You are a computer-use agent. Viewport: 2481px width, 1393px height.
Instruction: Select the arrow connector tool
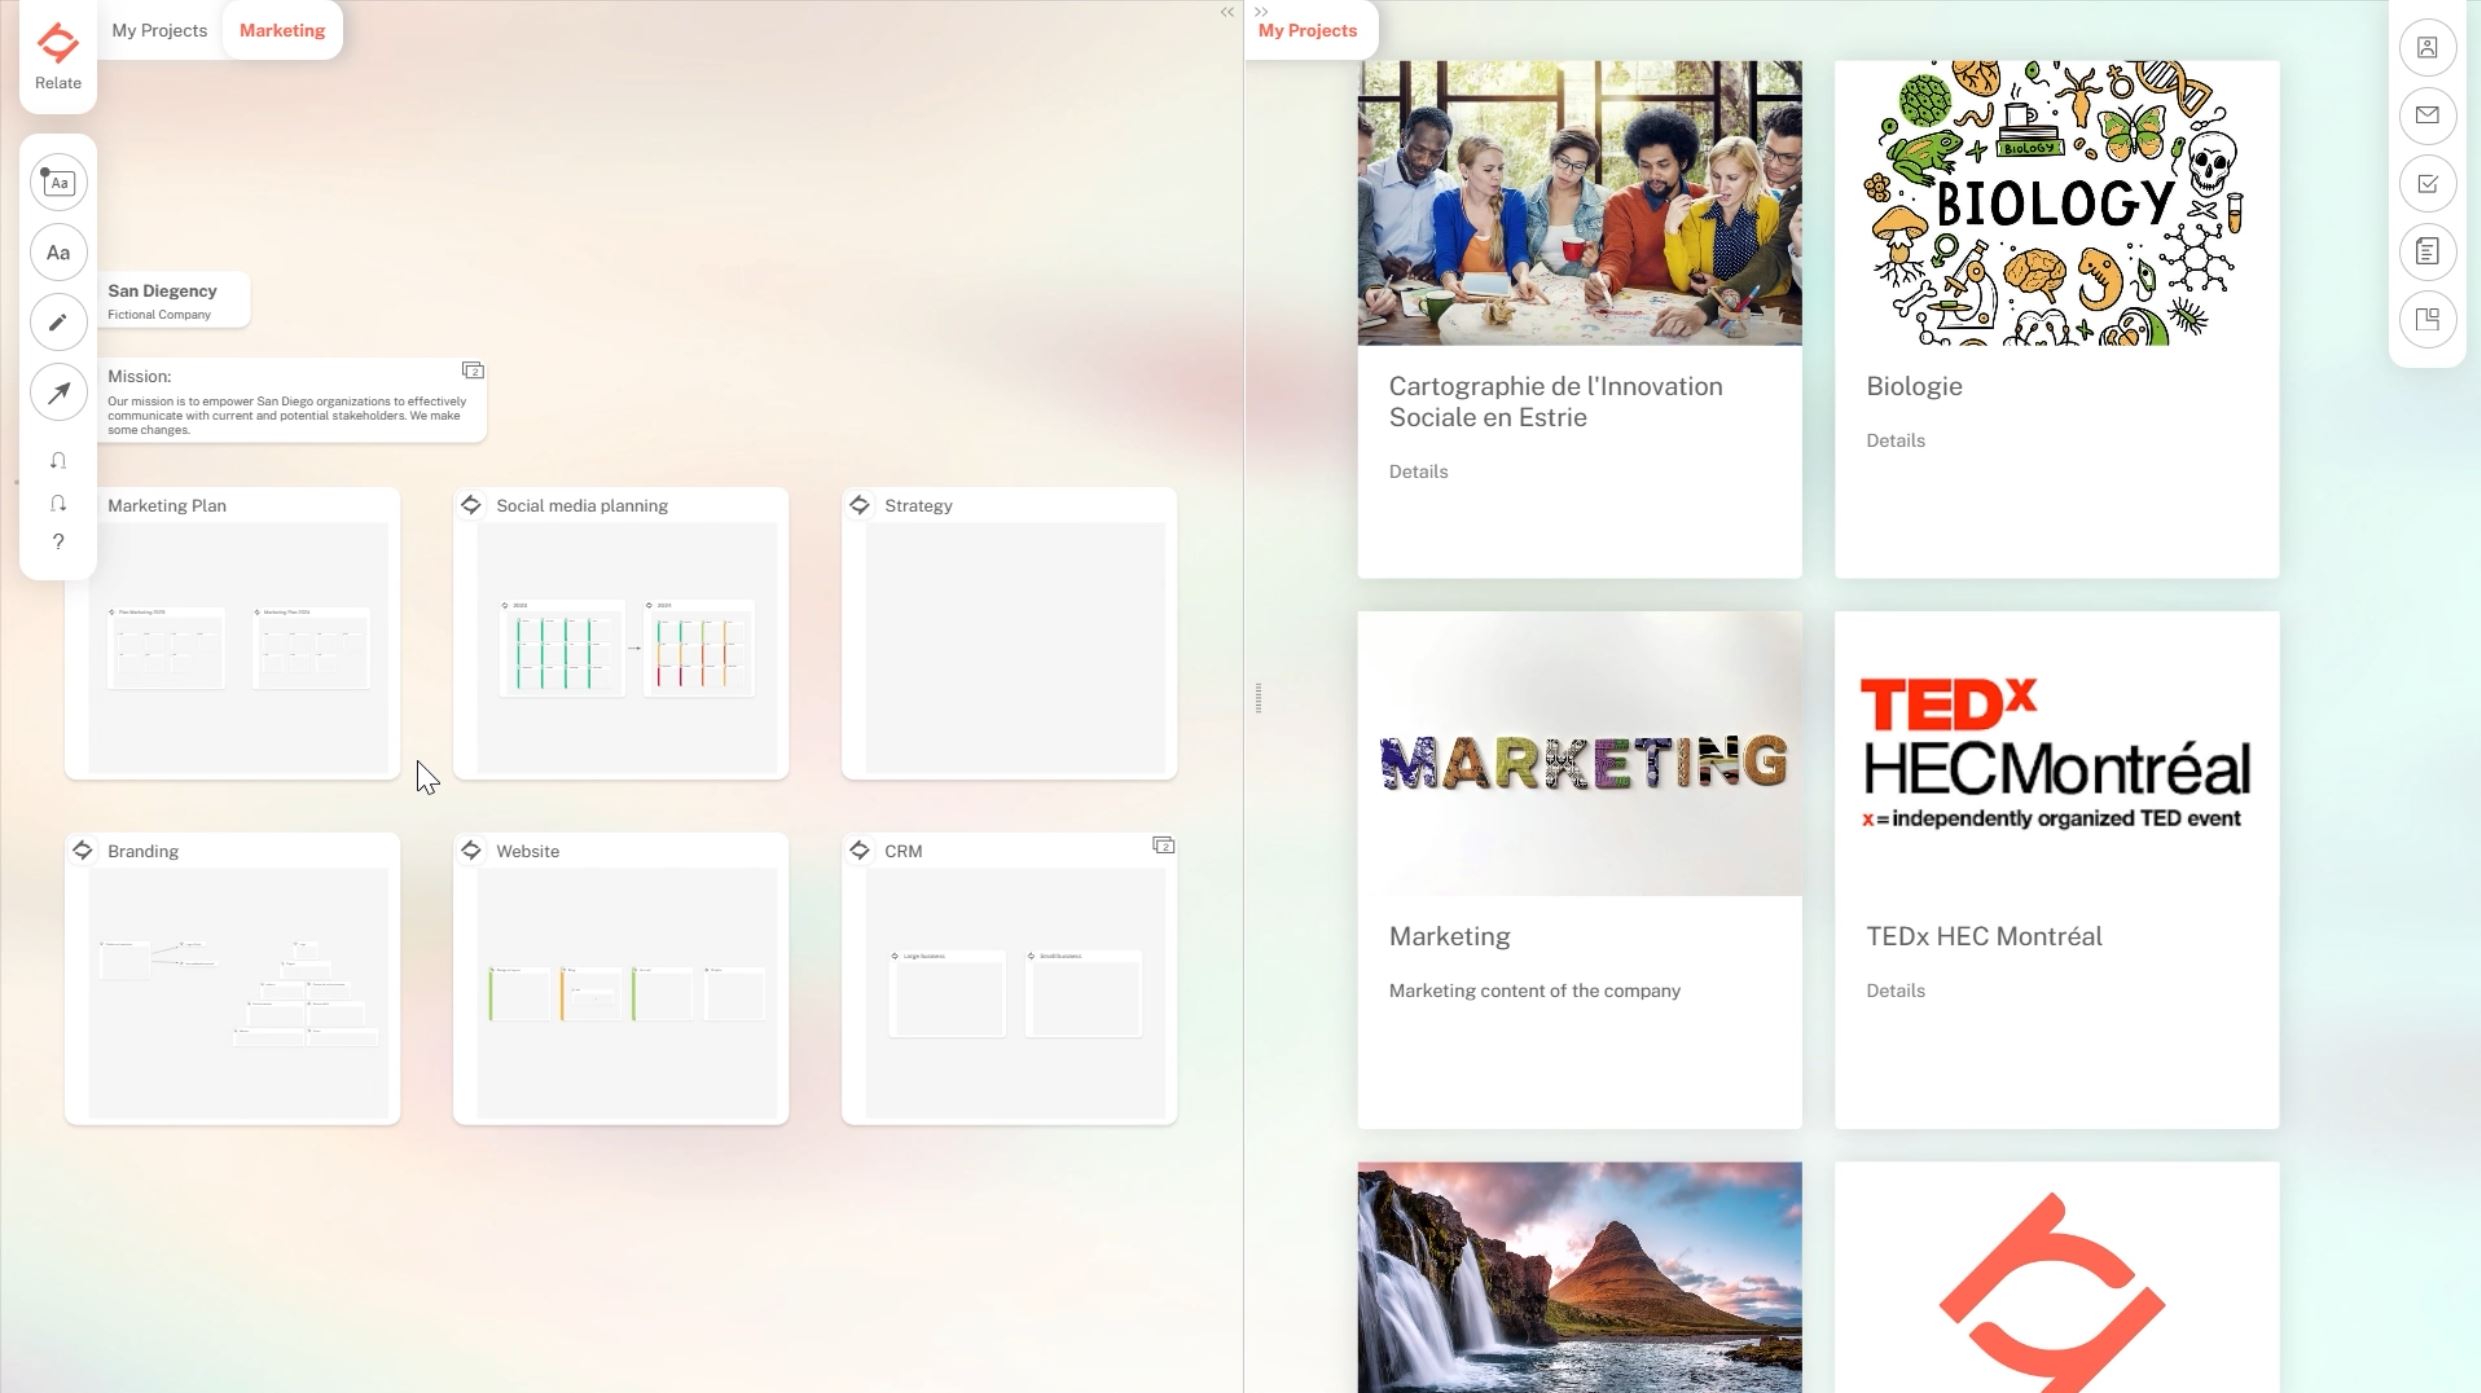point(58,392)
